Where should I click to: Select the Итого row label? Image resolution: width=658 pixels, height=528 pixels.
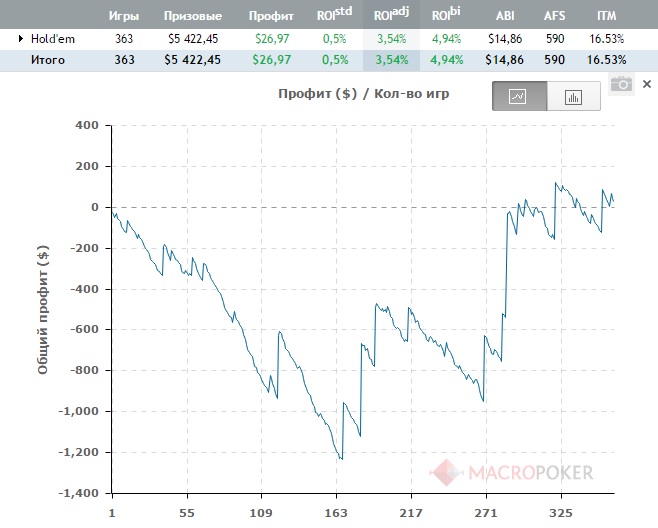pyautogui.click(x=48, y=60)
